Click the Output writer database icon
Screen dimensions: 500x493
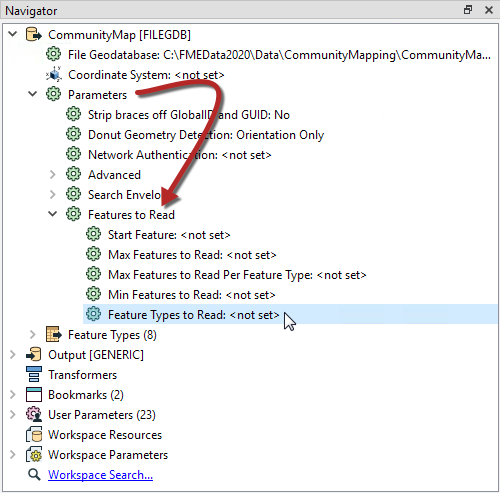(x=34, y=354)
